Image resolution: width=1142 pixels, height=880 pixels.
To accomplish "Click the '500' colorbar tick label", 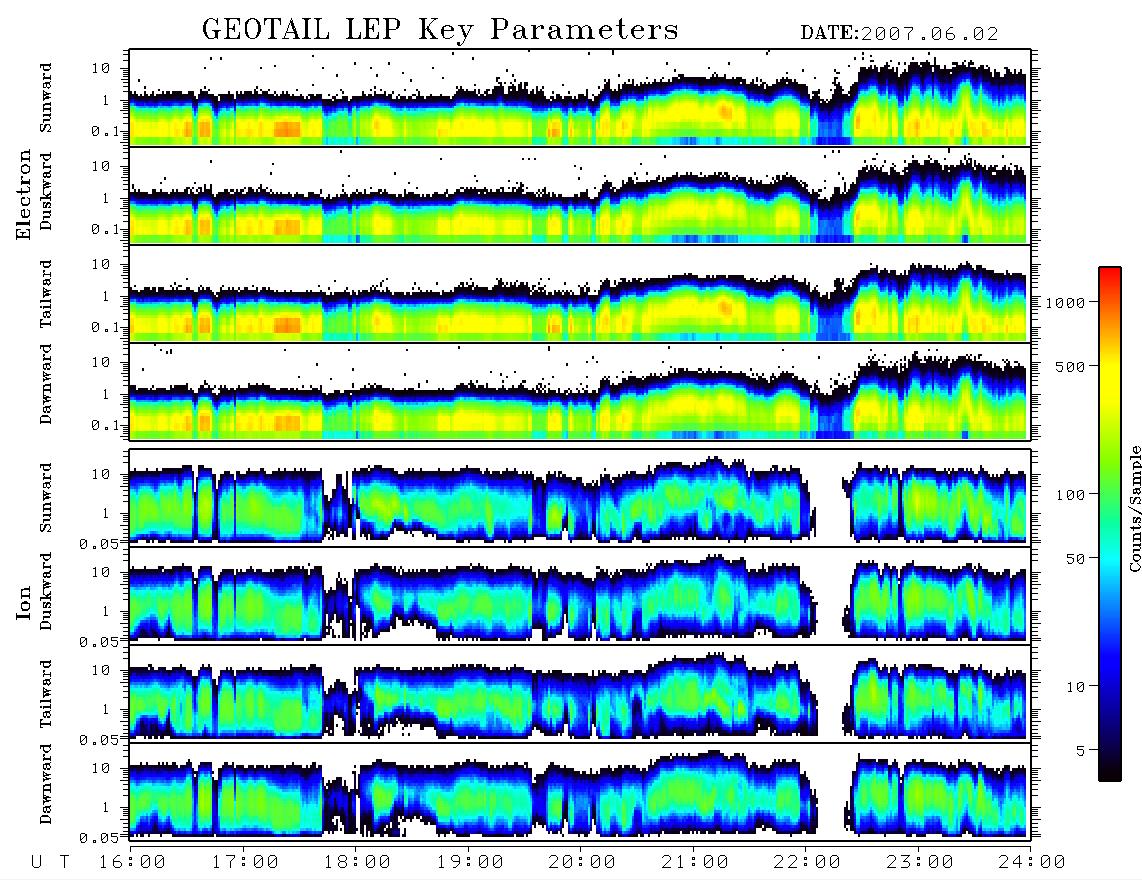I will 1070,366.
